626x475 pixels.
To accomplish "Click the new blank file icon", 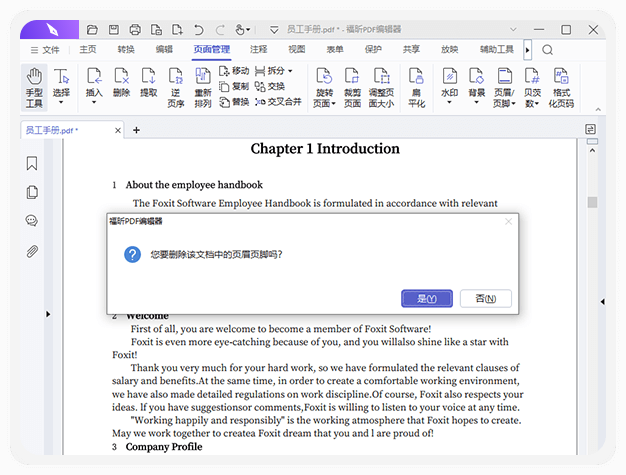I will pos(177,30).
